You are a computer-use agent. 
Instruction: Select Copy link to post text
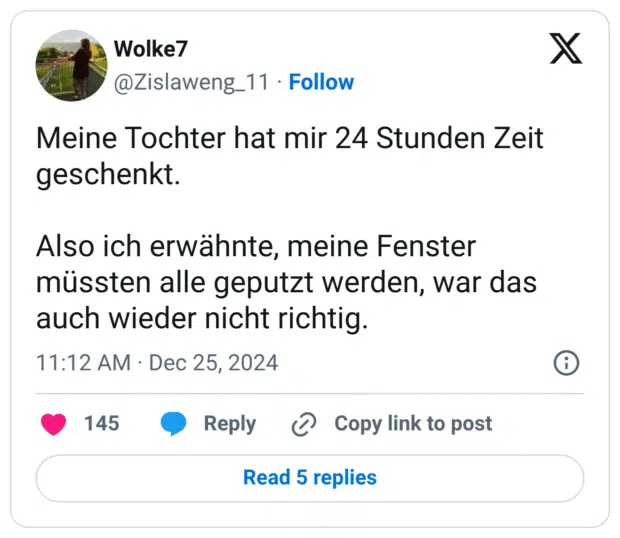413,424
